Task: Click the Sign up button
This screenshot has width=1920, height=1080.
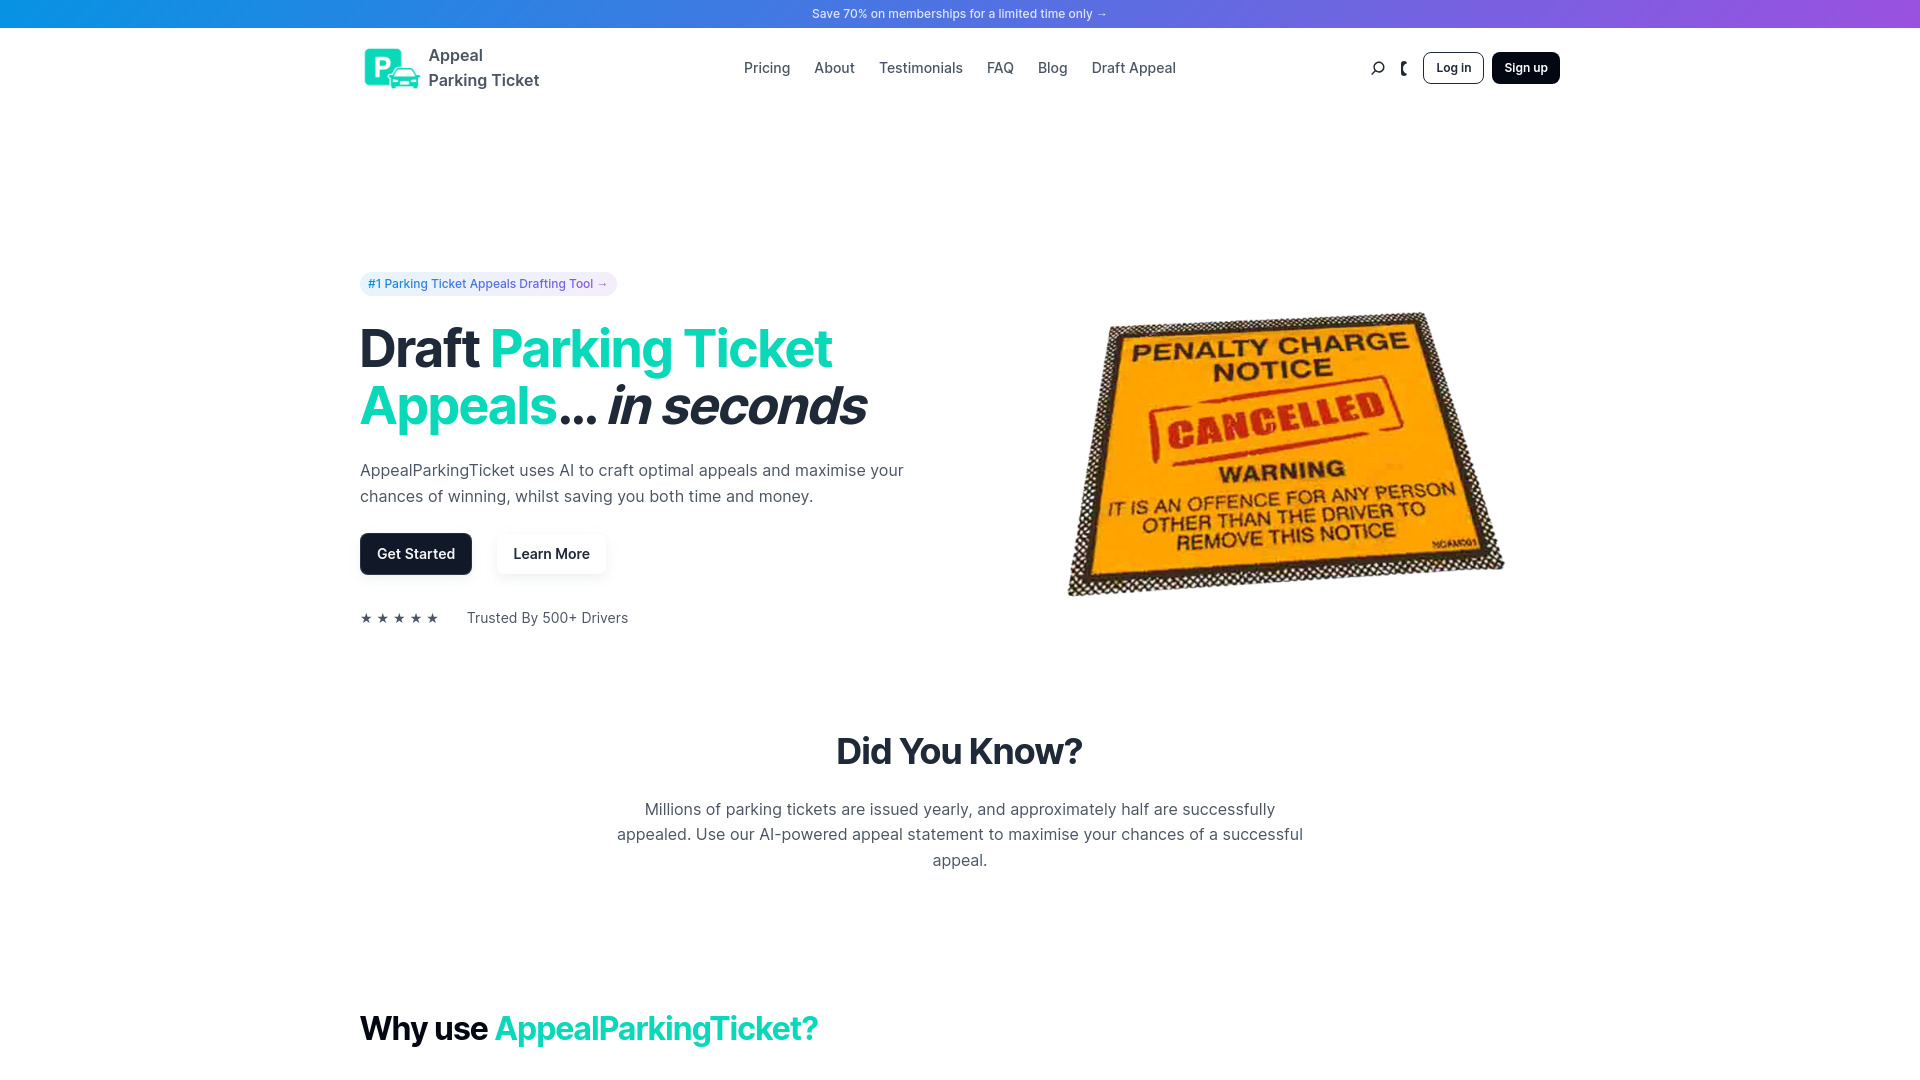Action: click(1526, 67)
